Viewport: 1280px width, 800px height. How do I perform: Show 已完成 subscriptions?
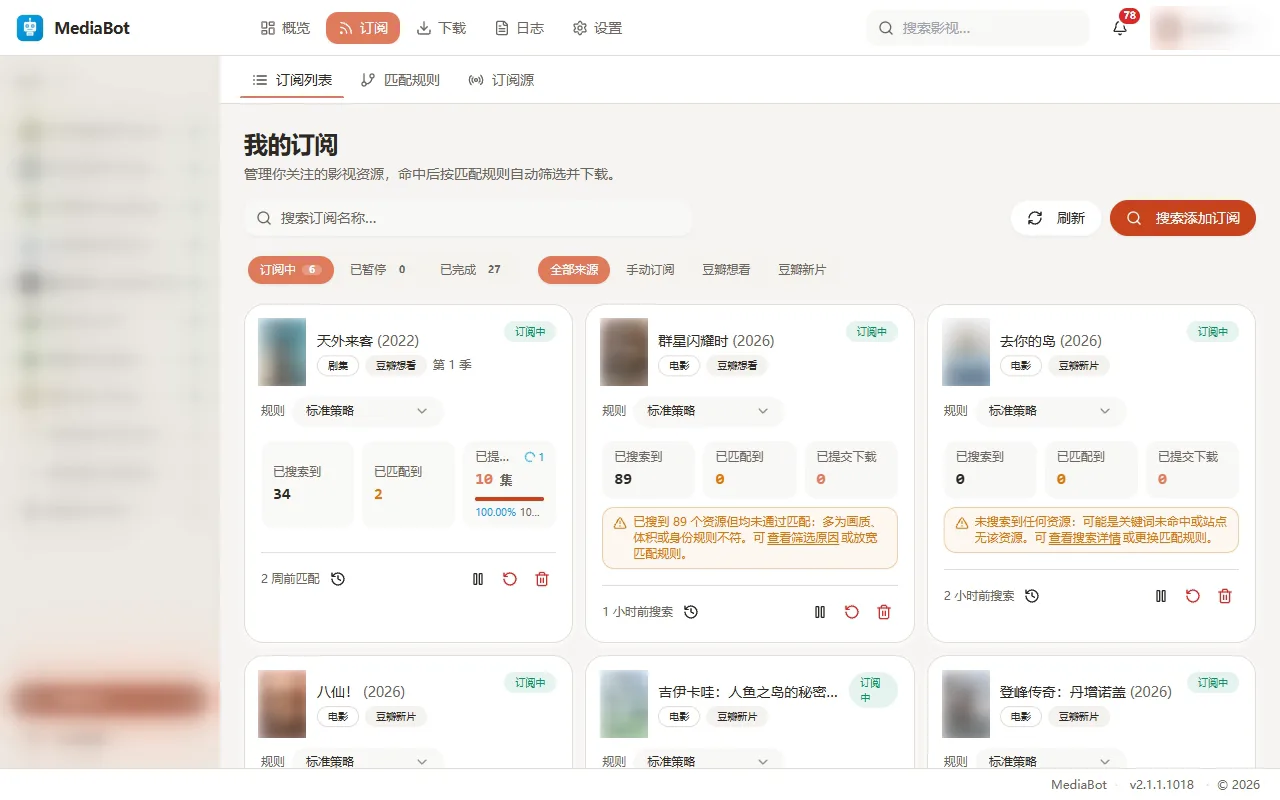[x=470, y=270]
